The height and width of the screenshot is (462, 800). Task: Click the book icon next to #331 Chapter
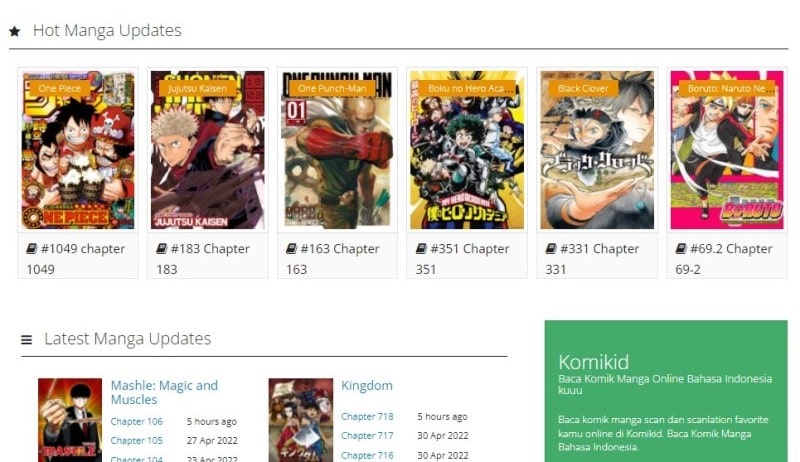[x=551, y=248]
